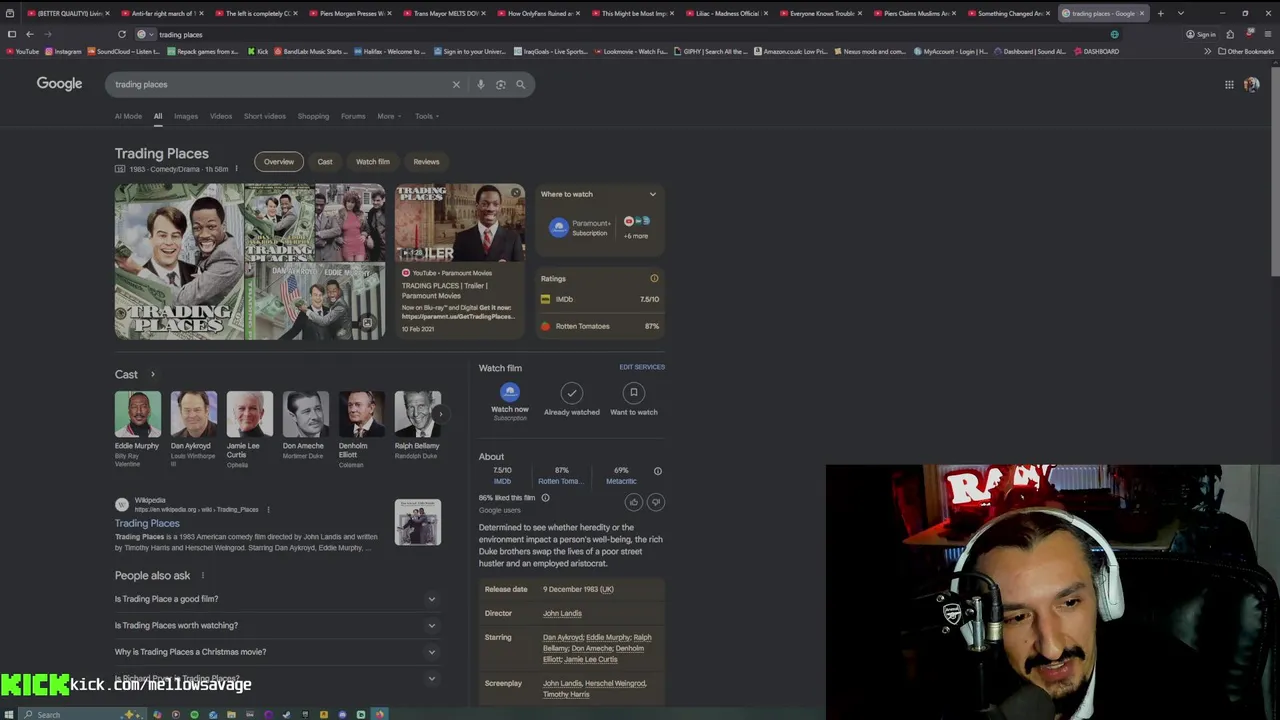Expand 'Is Trading Places worth watching?'
1280x720 pixels.
click(277, 625)
